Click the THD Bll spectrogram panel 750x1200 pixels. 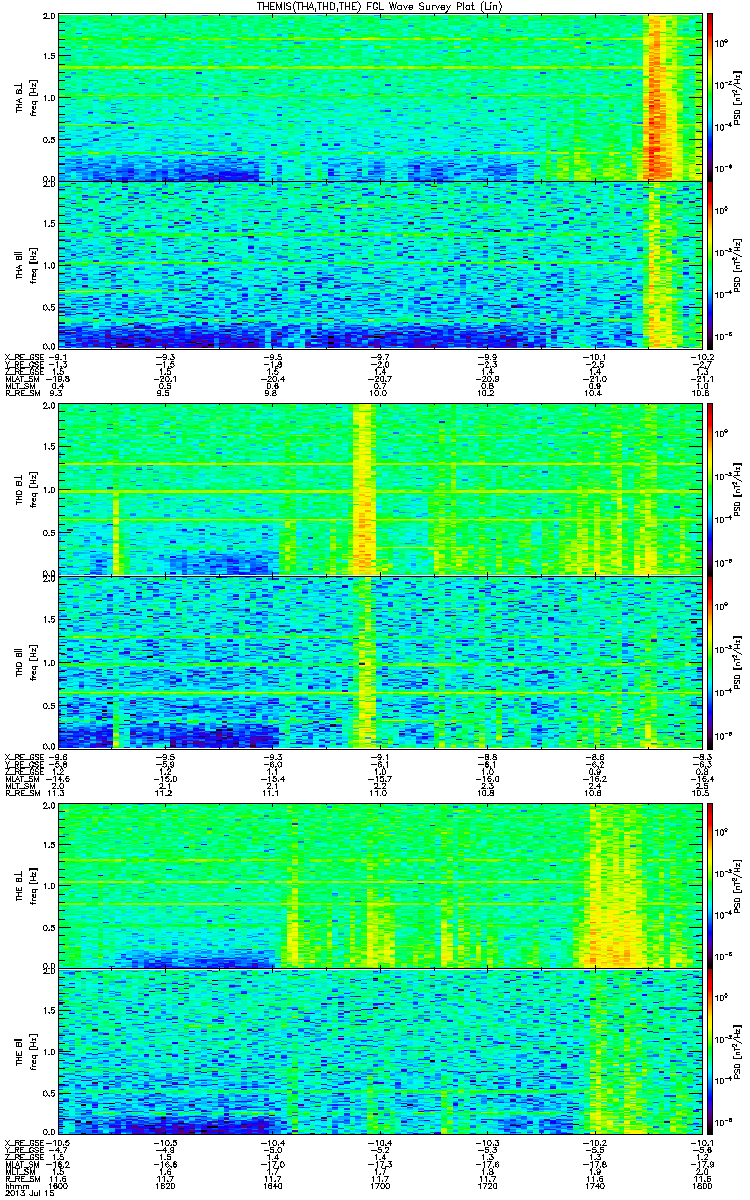380,662
